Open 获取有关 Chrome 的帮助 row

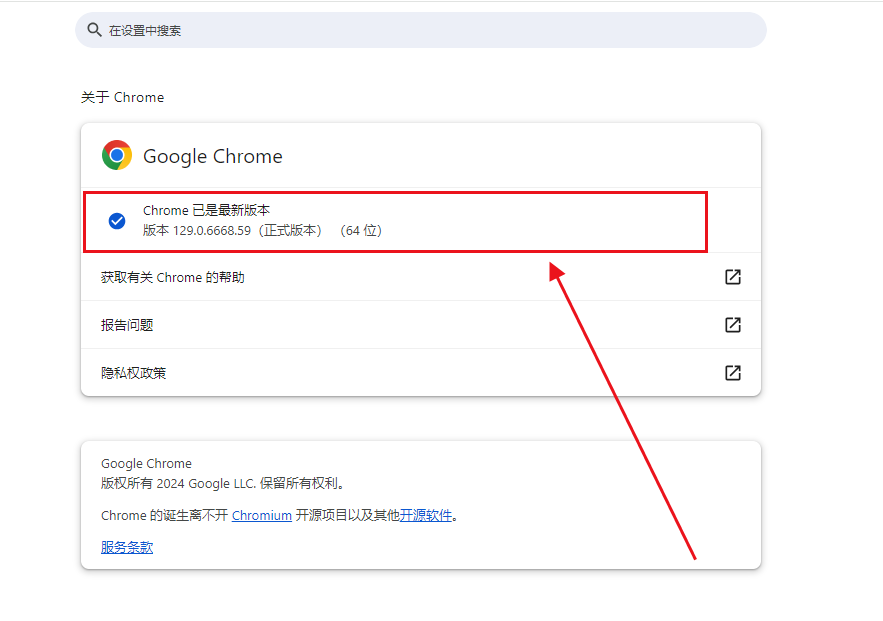421,277
